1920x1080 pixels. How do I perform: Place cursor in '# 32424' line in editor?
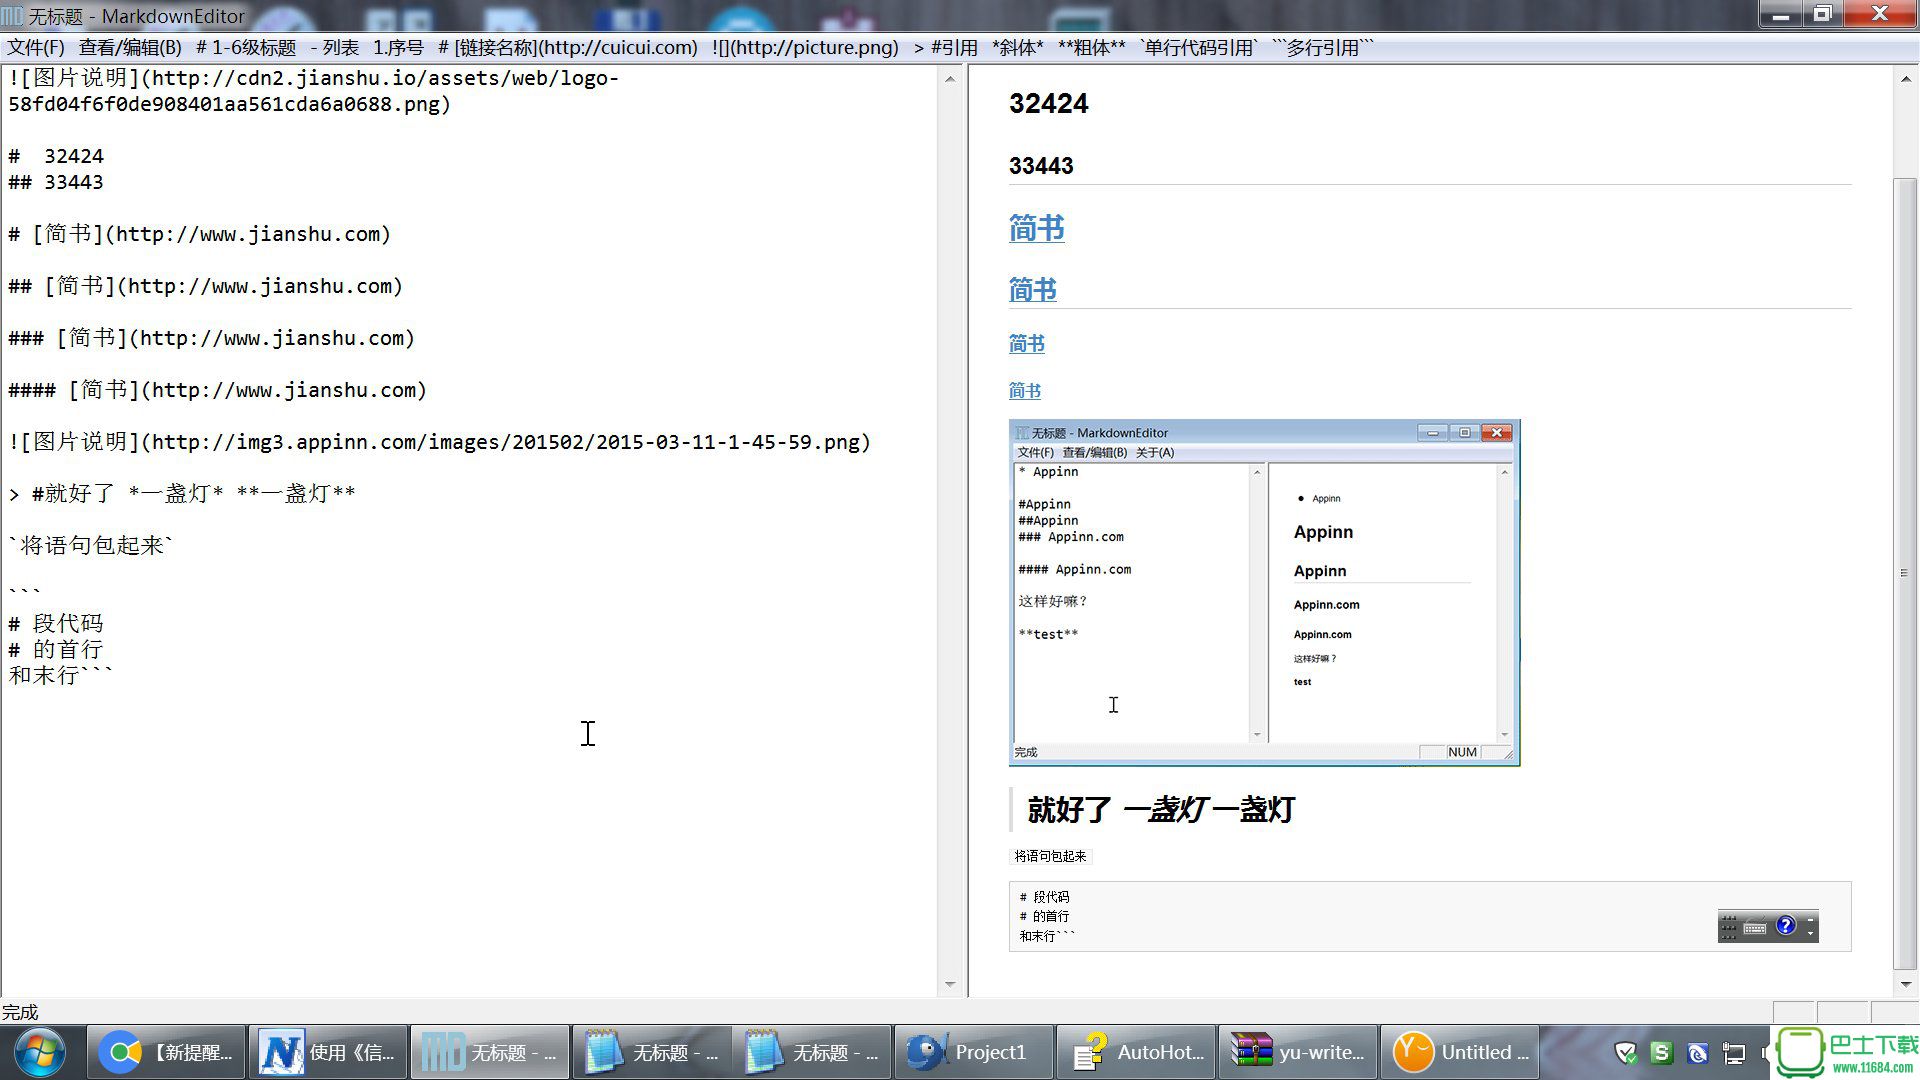click(x=56, y=156)
